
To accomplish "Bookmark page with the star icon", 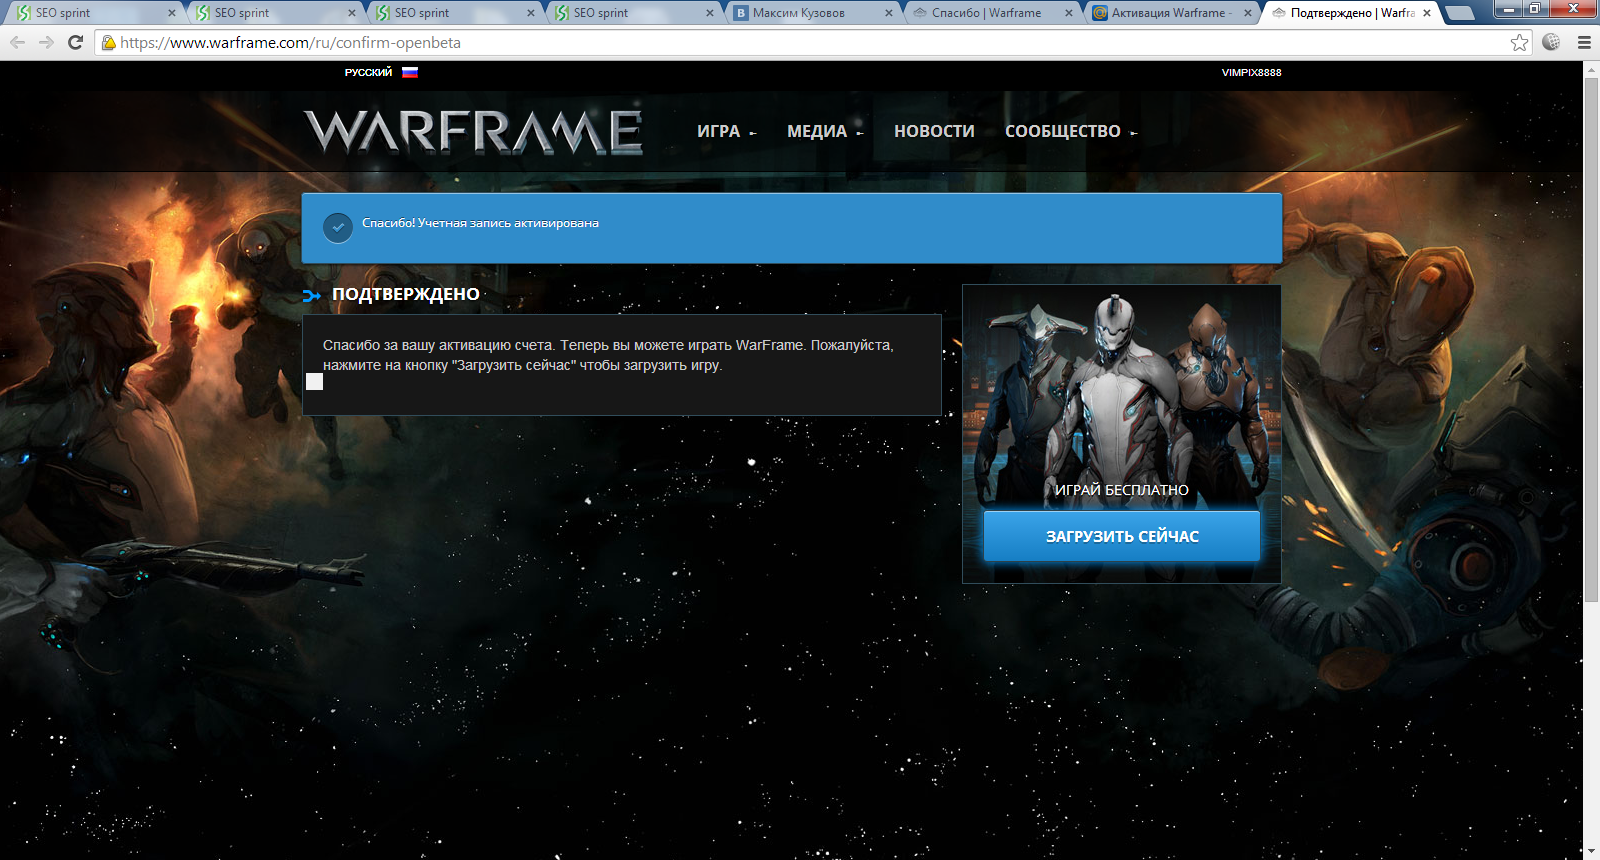I will [1519, 42].
